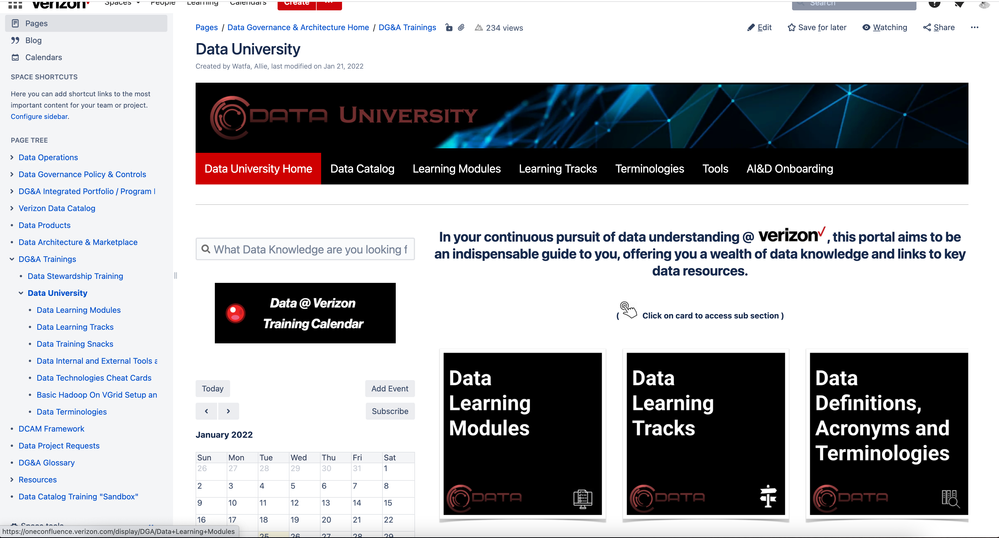Open Data Technologies Cheat Cards
Viewport: 999px width, 538px height.
tap(94, 378)
